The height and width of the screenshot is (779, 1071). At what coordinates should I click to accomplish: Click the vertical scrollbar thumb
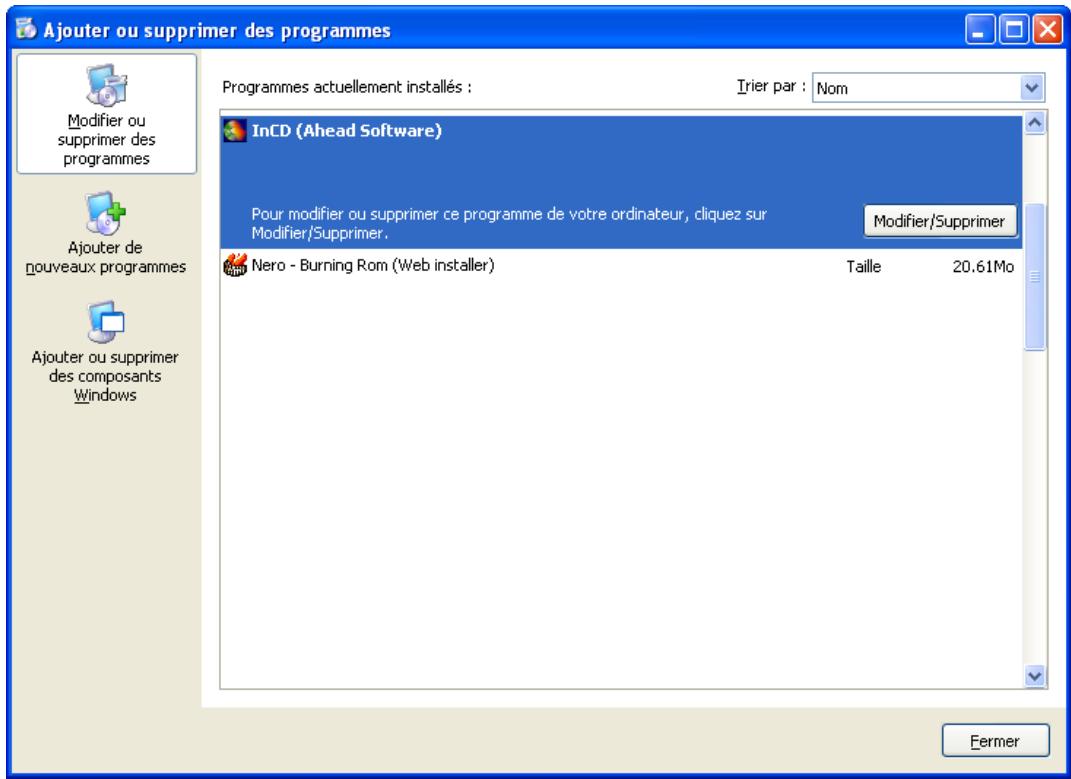pyautogui.click(x=1035, y=277)
